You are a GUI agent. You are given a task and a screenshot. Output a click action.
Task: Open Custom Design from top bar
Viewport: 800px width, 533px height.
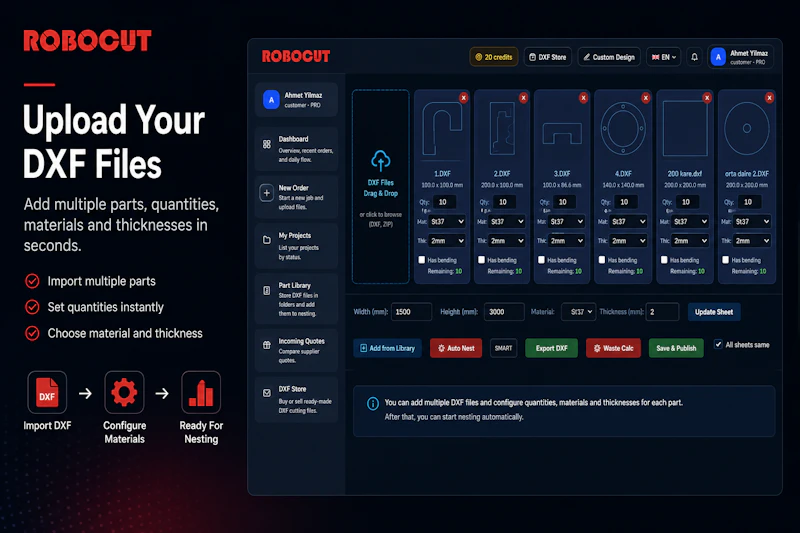609,57
